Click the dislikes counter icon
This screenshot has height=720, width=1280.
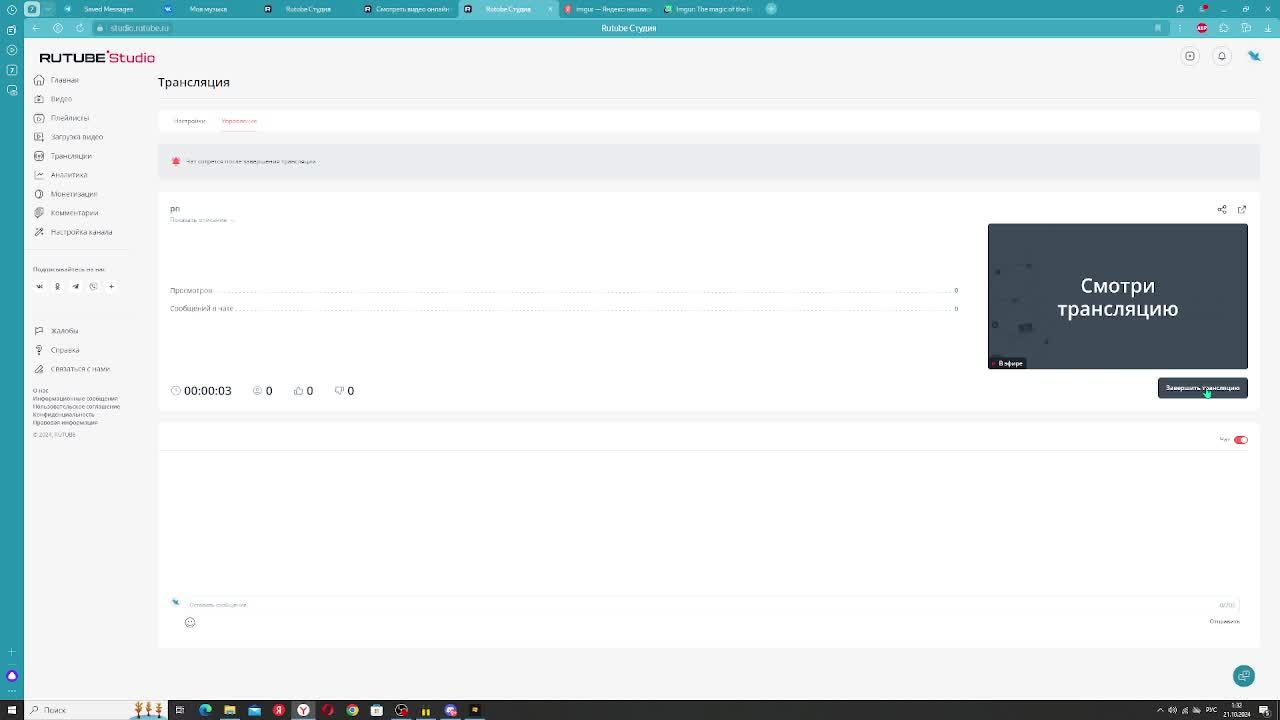point(339,391)
